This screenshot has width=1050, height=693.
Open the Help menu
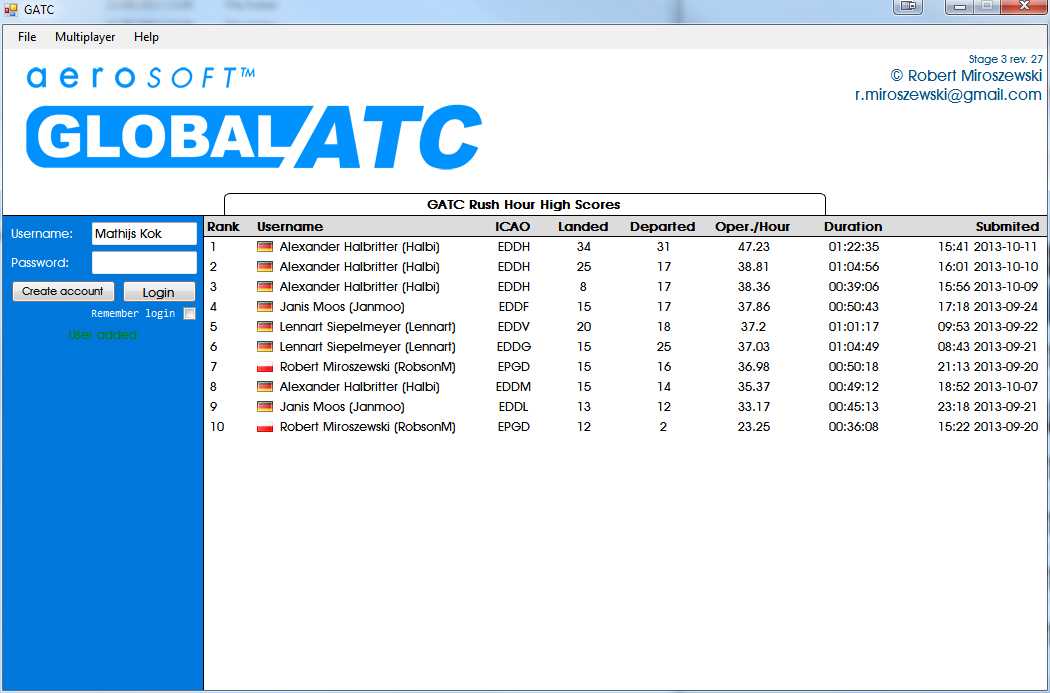click(146, 37)
